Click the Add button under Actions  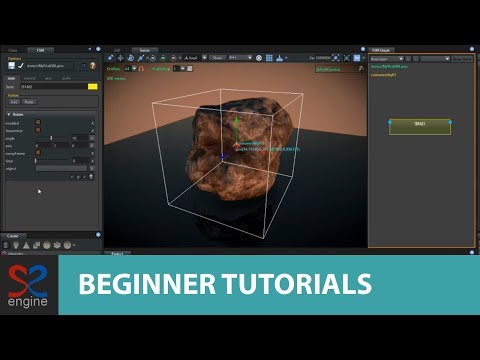(x=14, y=102)
